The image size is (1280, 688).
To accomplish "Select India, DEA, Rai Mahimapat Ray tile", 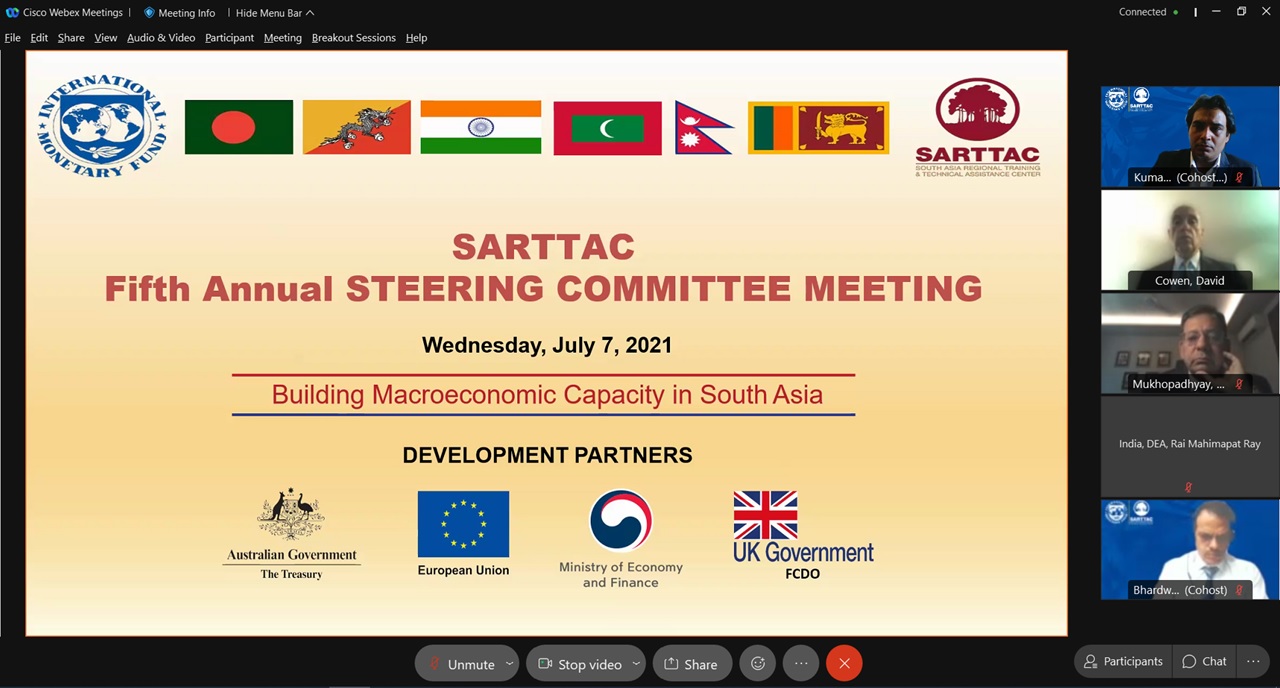I will point(1190,446).
